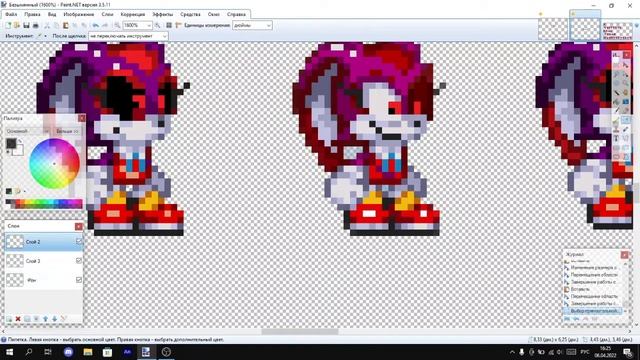Toggle the pixel grid icon
This screenshot has width=640, height=360.
[169, 25]
